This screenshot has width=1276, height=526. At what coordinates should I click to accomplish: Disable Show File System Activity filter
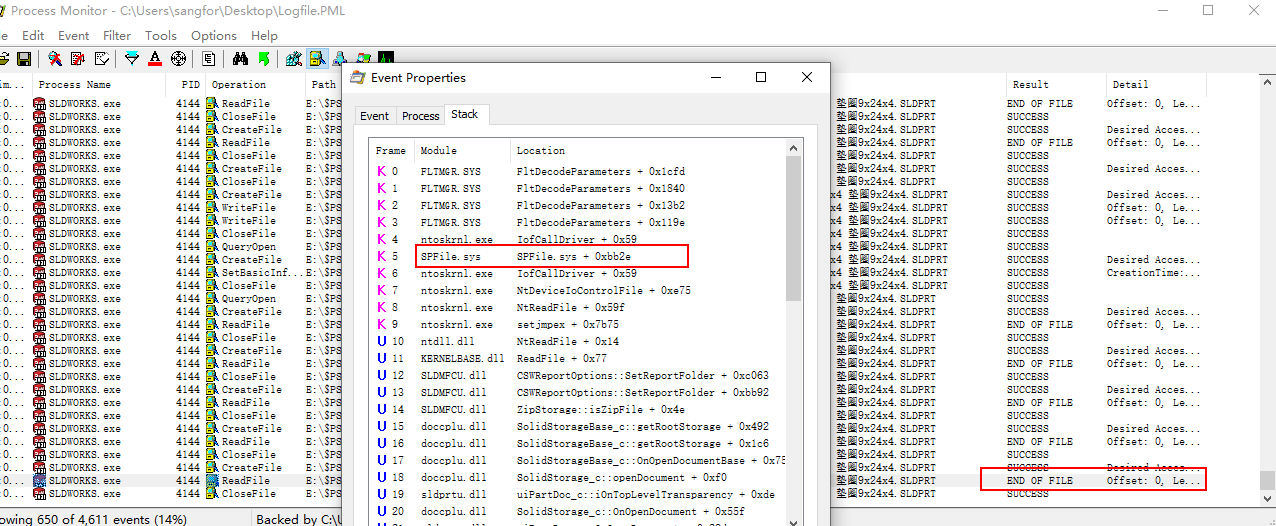[317, 59]
